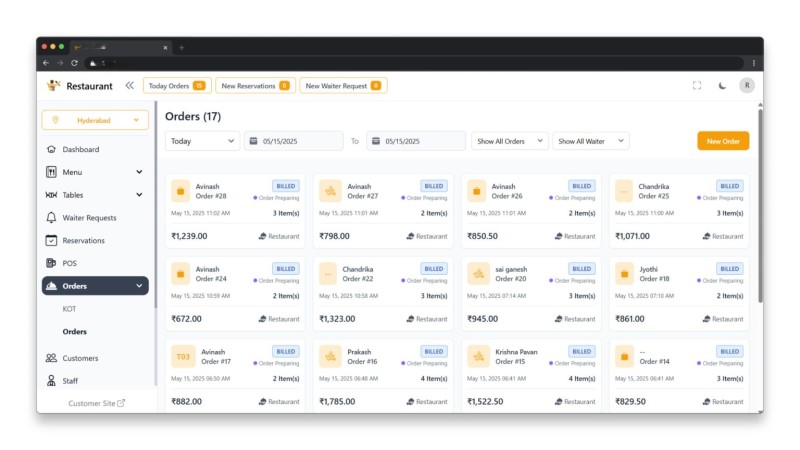The height and width of the screenshot is (450, 800).
Task: Click the Staff person icon
Action: (x=51, y=381)
